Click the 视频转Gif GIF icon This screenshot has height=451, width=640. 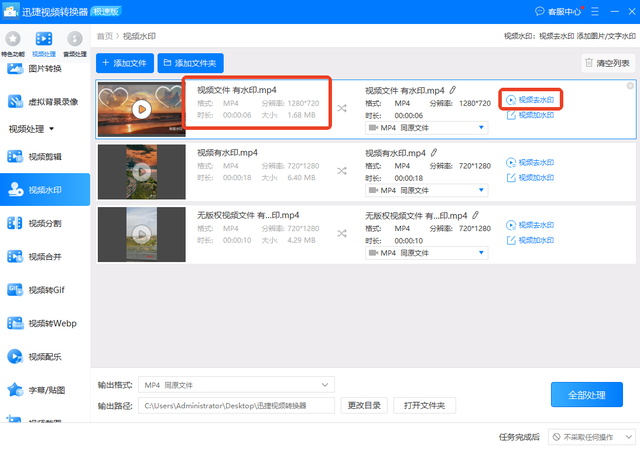coord(15,290)
